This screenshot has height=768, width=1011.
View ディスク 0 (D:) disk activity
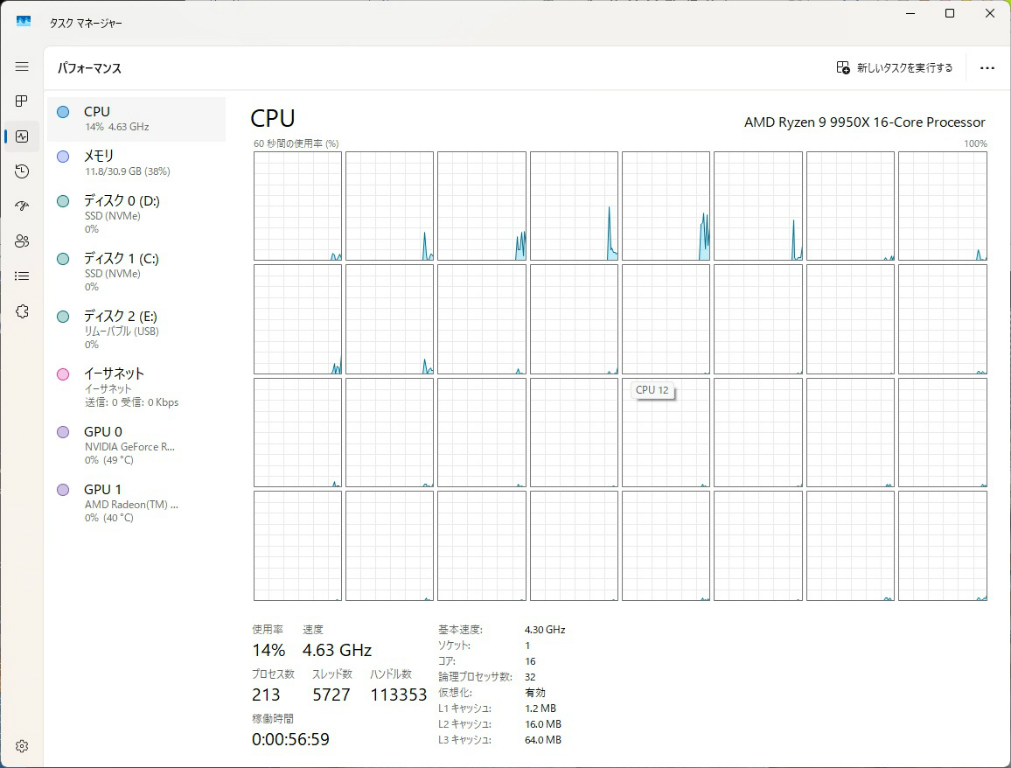point(135,213)
